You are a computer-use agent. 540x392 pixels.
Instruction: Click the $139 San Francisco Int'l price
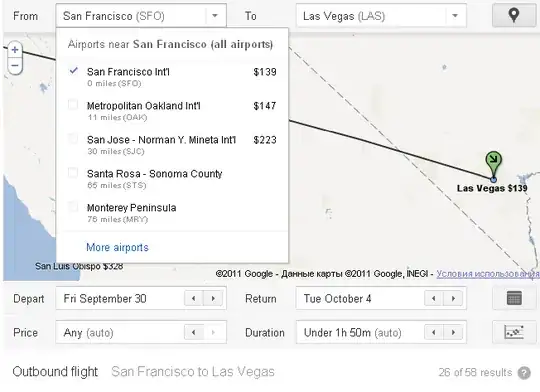pyautogui.click(x=265, y=72)
